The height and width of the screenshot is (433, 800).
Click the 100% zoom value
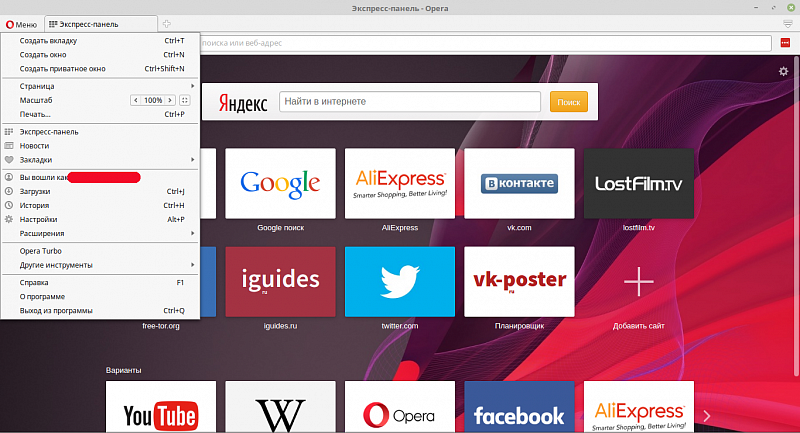[153, 100]
